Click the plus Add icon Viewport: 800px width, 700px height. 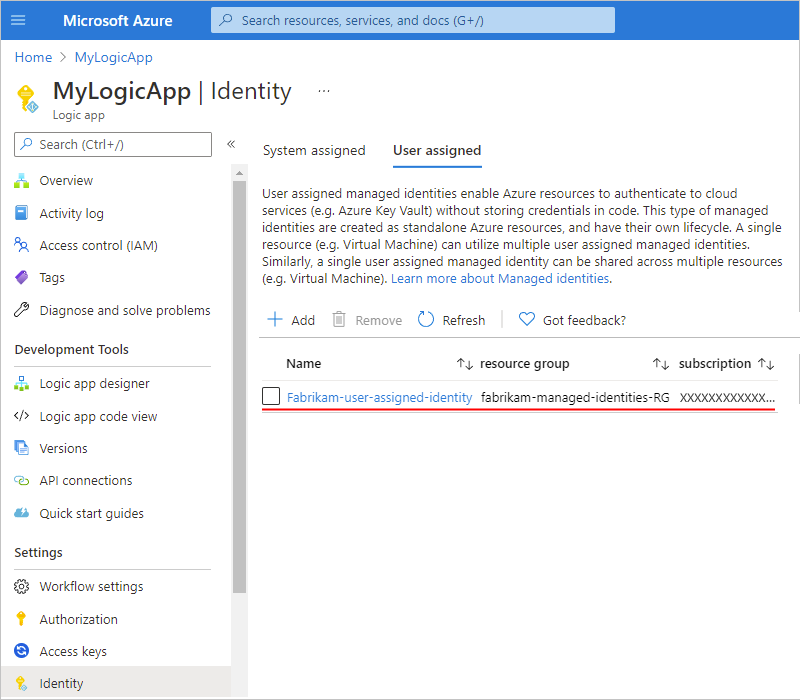(274, 319)
